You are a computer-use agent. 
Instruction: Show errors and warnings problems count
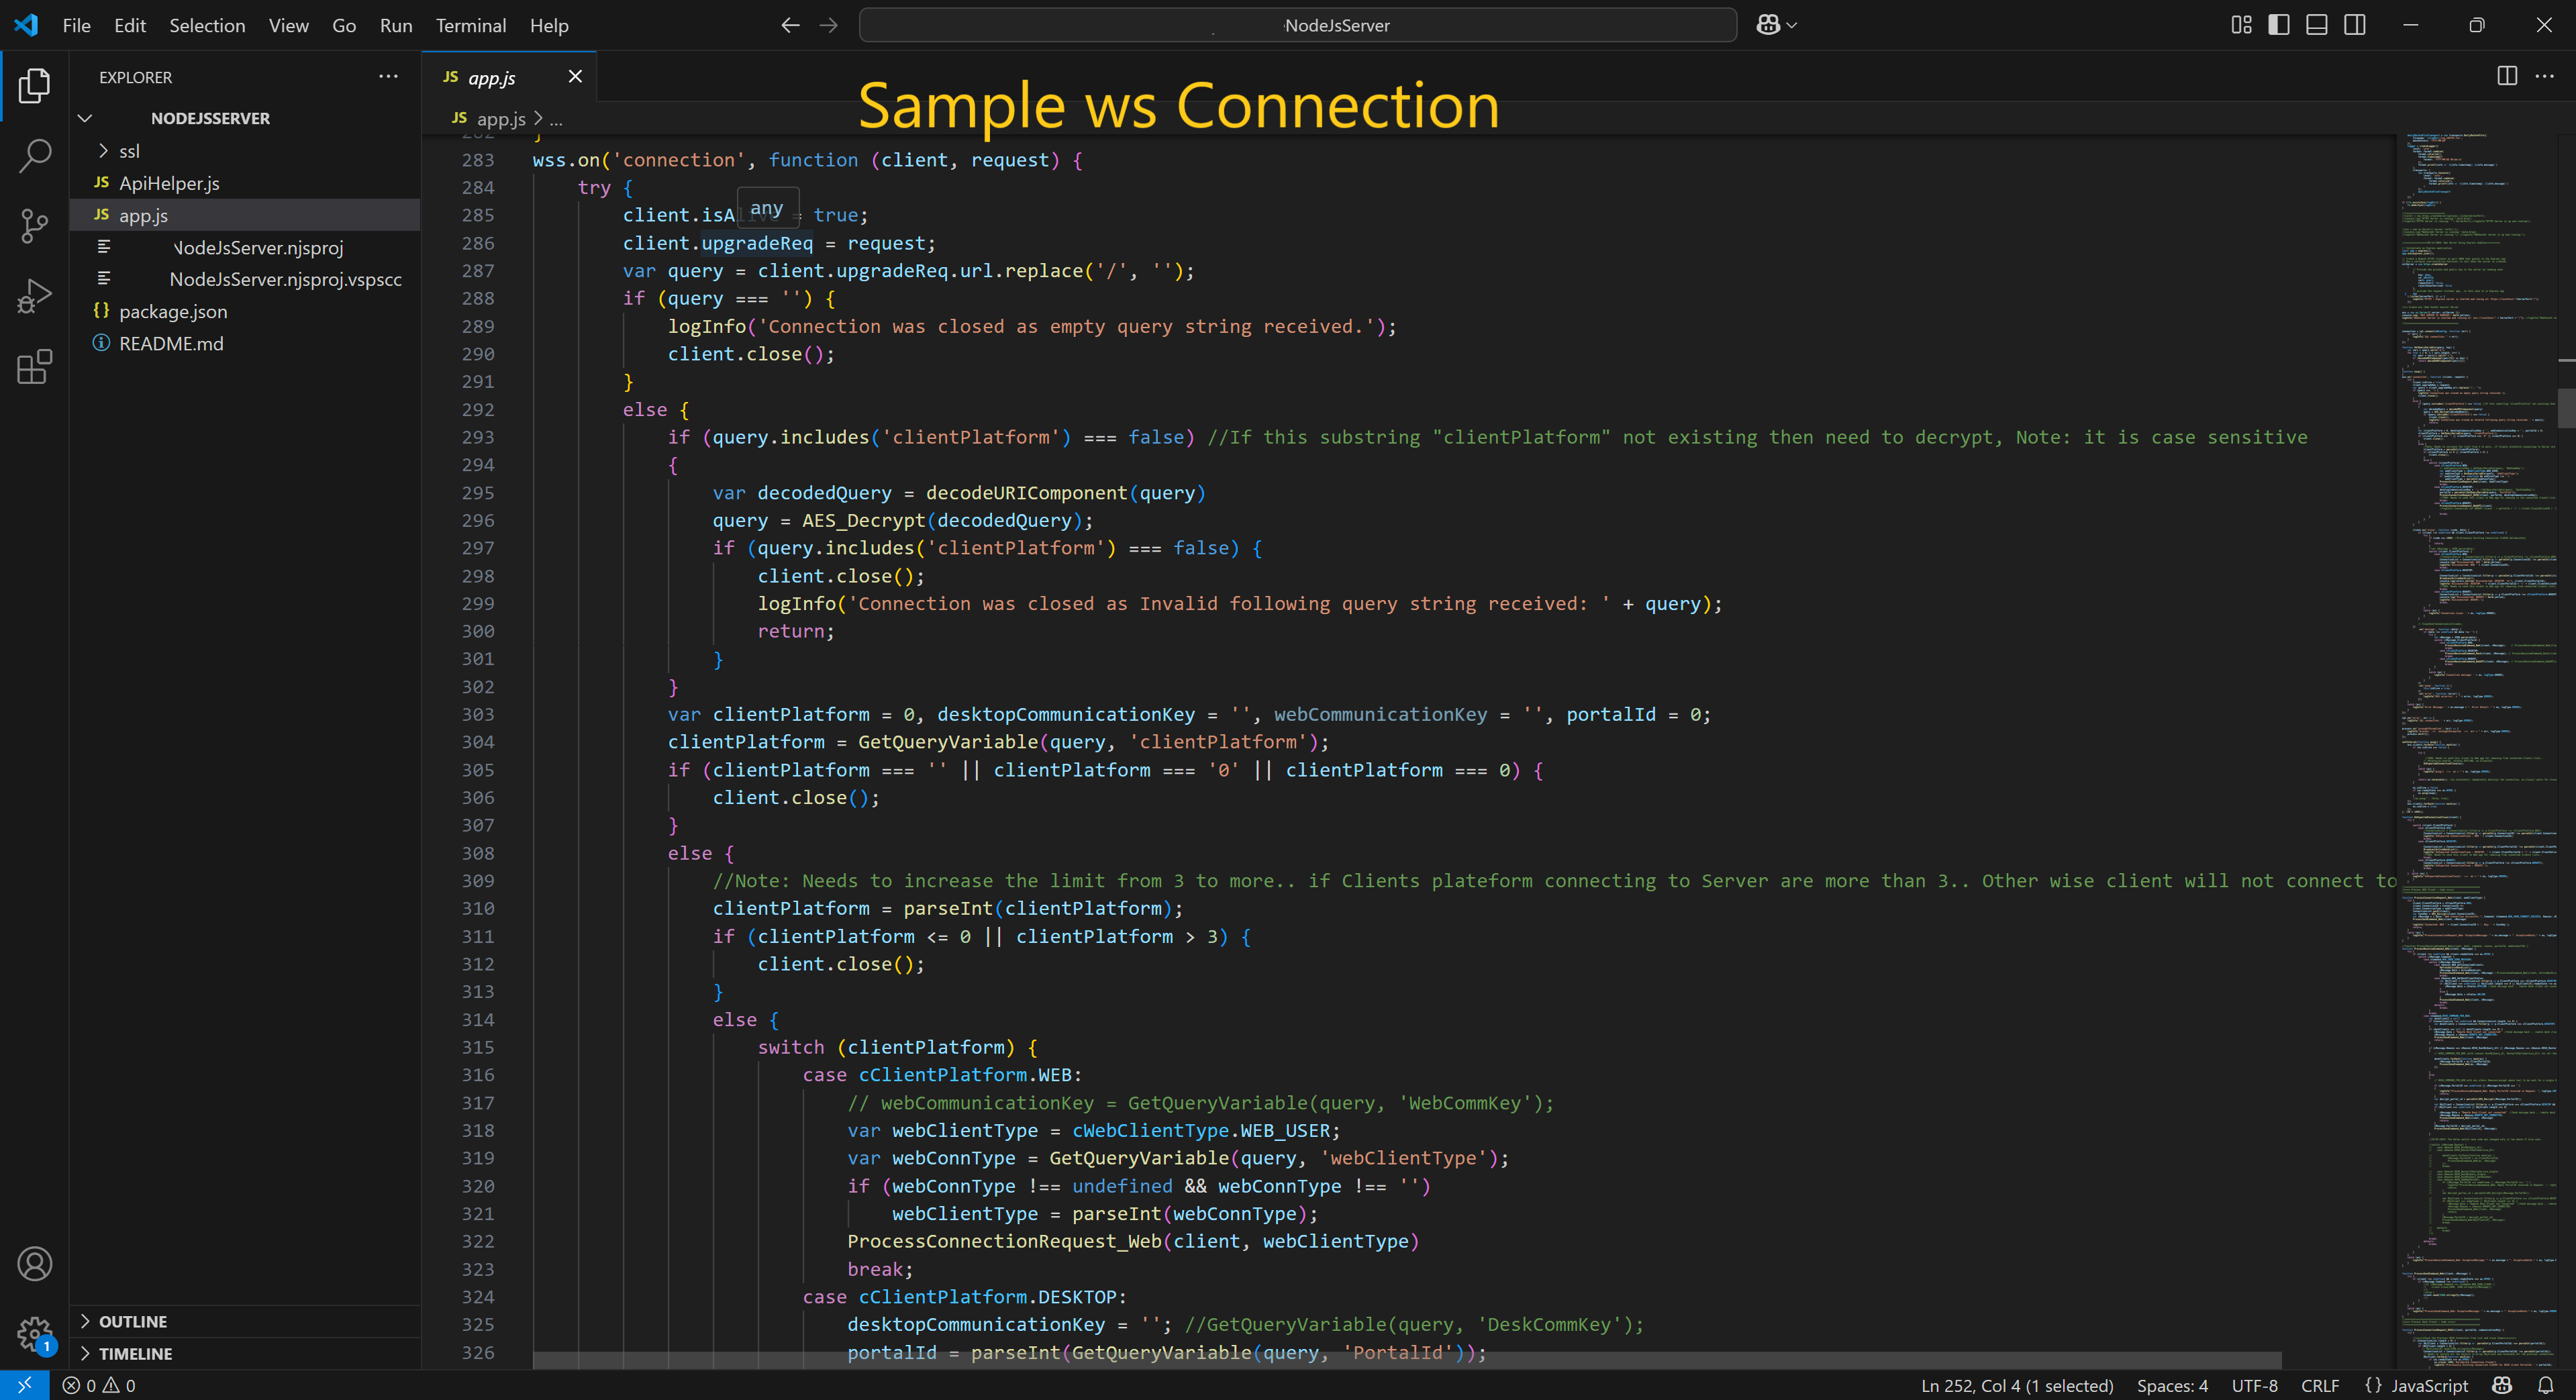pyautogui.click(x=99, y=1385)
